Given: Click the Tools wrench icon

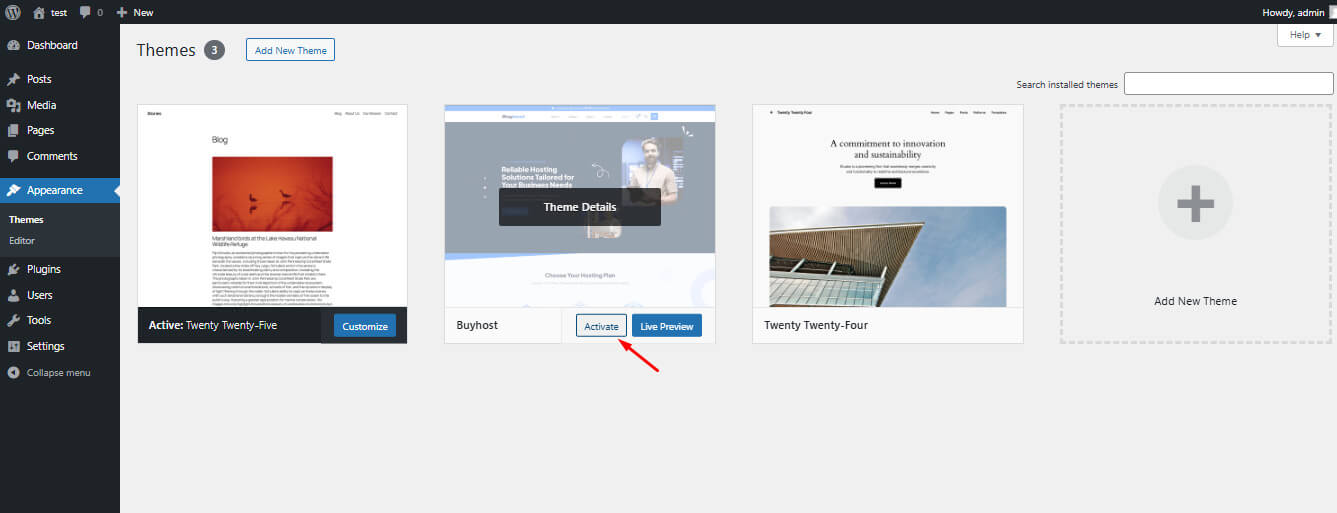Looking at the screenshot, I should (13, 320).
